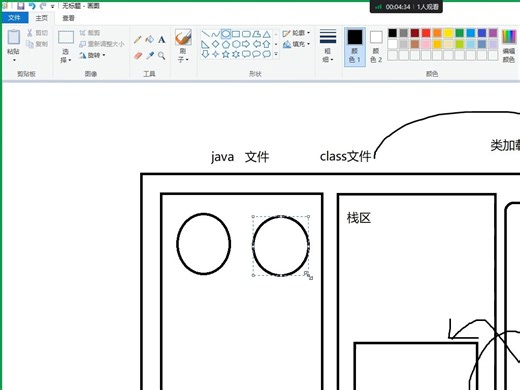This screenshot has width=520, height=390.
Task: Open the Size (粗细) line thickness dropdown
Action: 328,46
